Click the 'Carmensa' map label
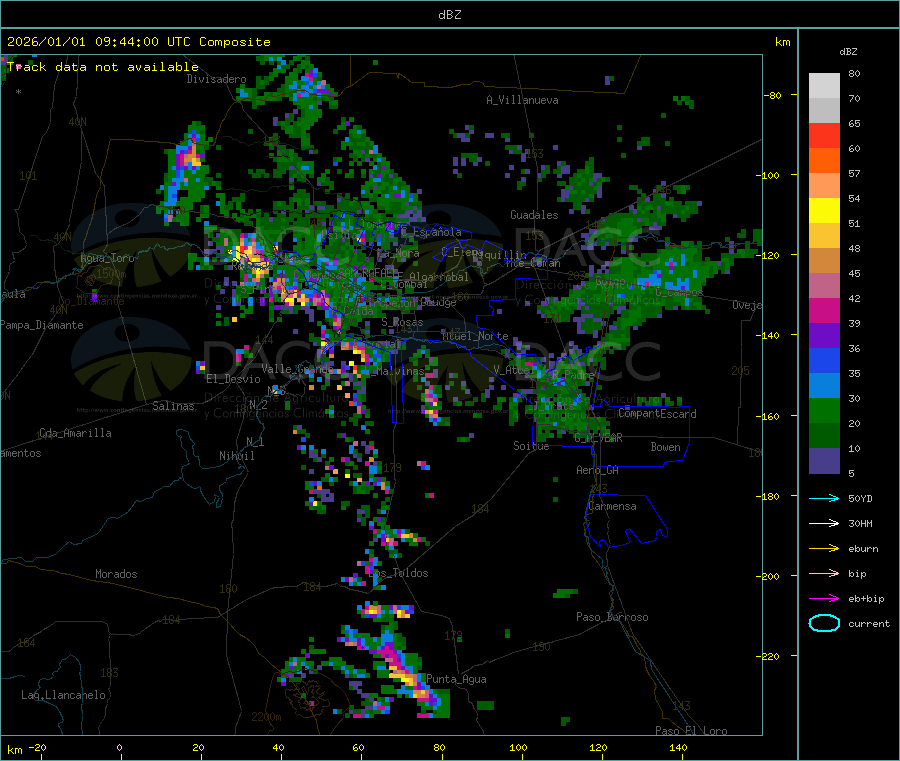 click(612, 506)
